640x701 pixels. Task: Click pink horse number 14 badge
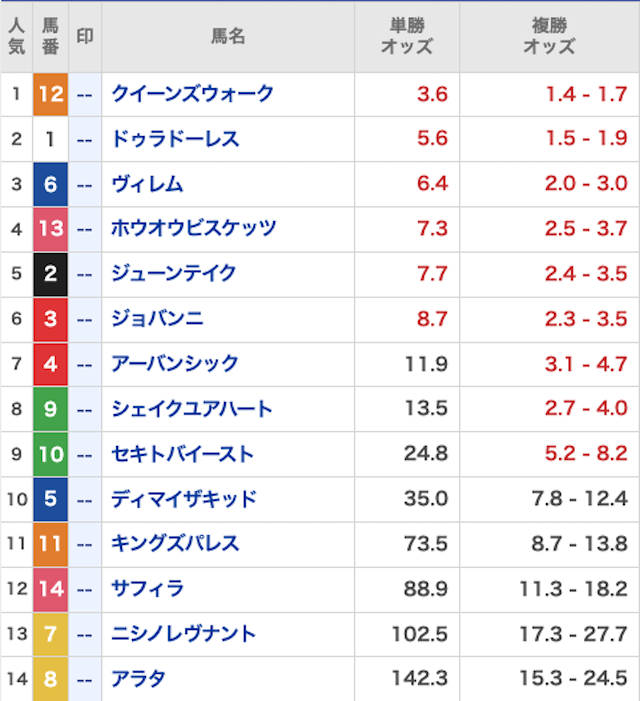tap(50, 589)
